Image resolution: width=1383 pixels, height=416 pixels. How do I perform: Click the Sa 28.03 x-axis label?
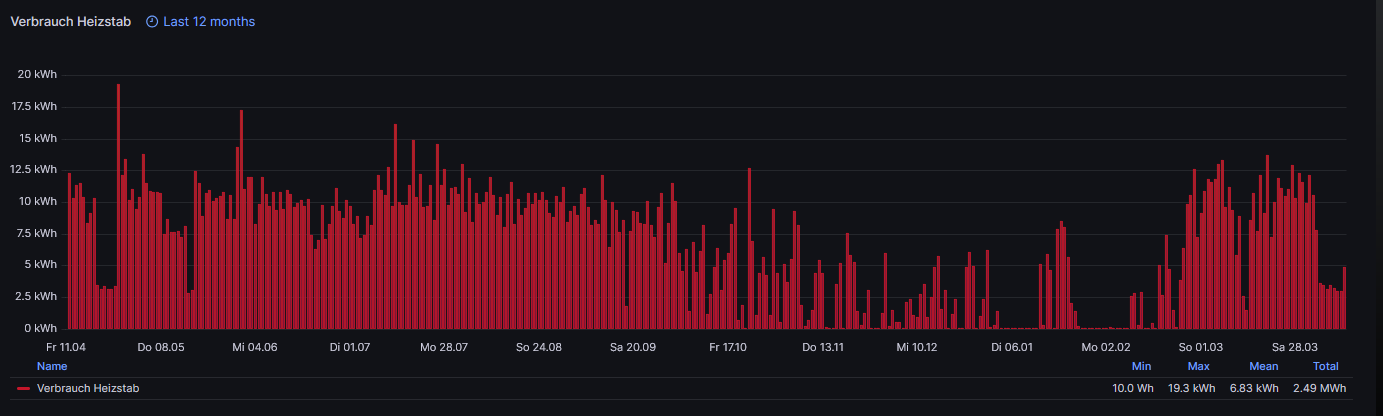[1294, 347]
